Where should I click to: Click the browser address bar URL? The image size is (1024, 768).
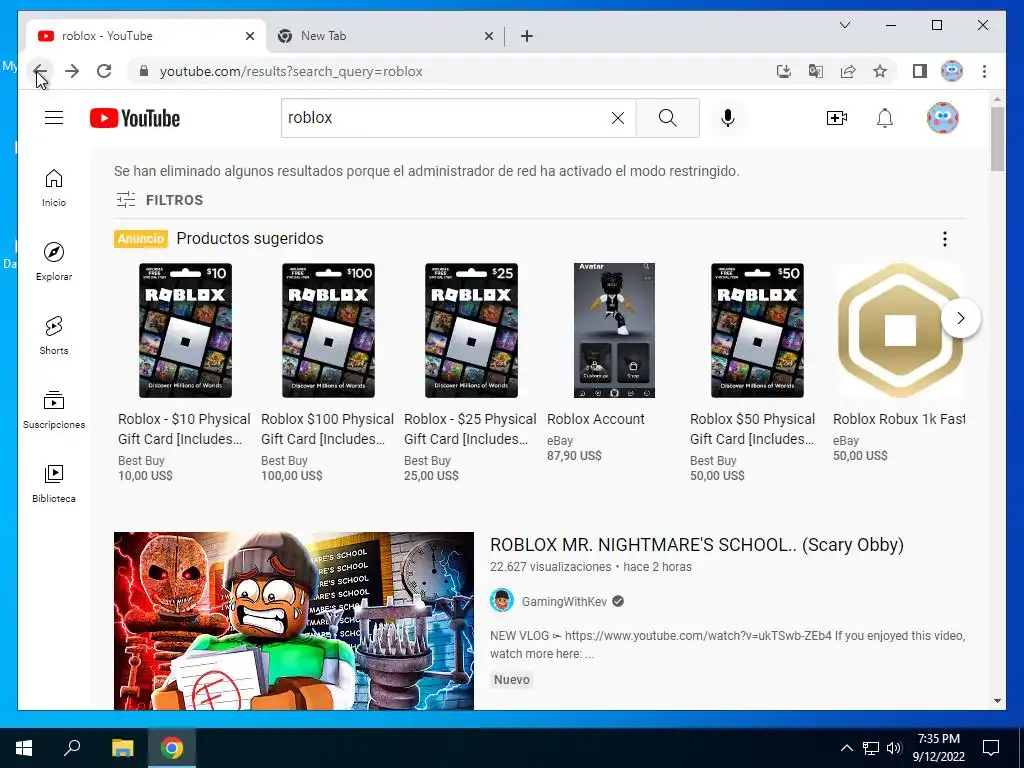(291, 71)
